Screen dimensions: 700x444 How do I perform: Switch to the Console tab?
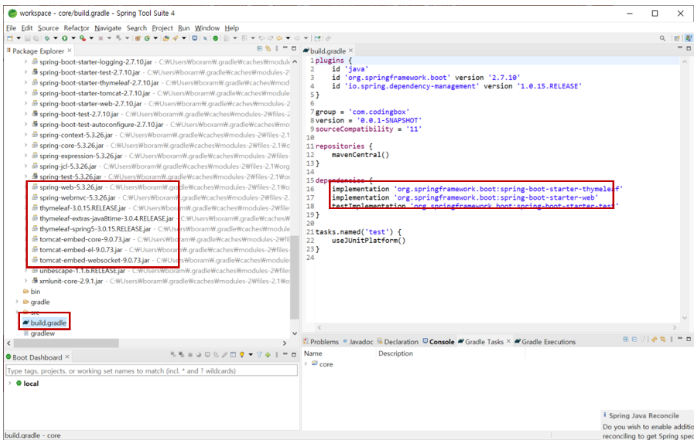click(438, 342)
